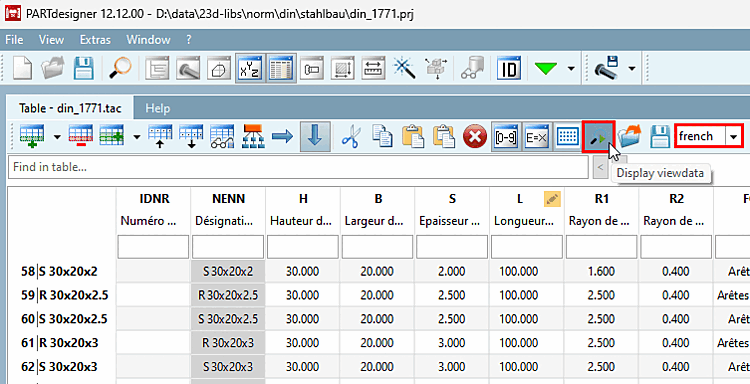The height and width of the screenshot is (384, 750).
Task: Click the filter box under IDNR column
Action: tap(153, 247)
